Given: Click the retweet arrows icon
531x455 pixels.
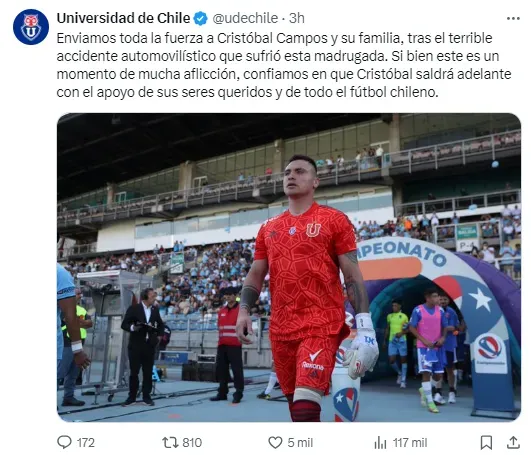Looking at the screenshot, I should [170, 442].
